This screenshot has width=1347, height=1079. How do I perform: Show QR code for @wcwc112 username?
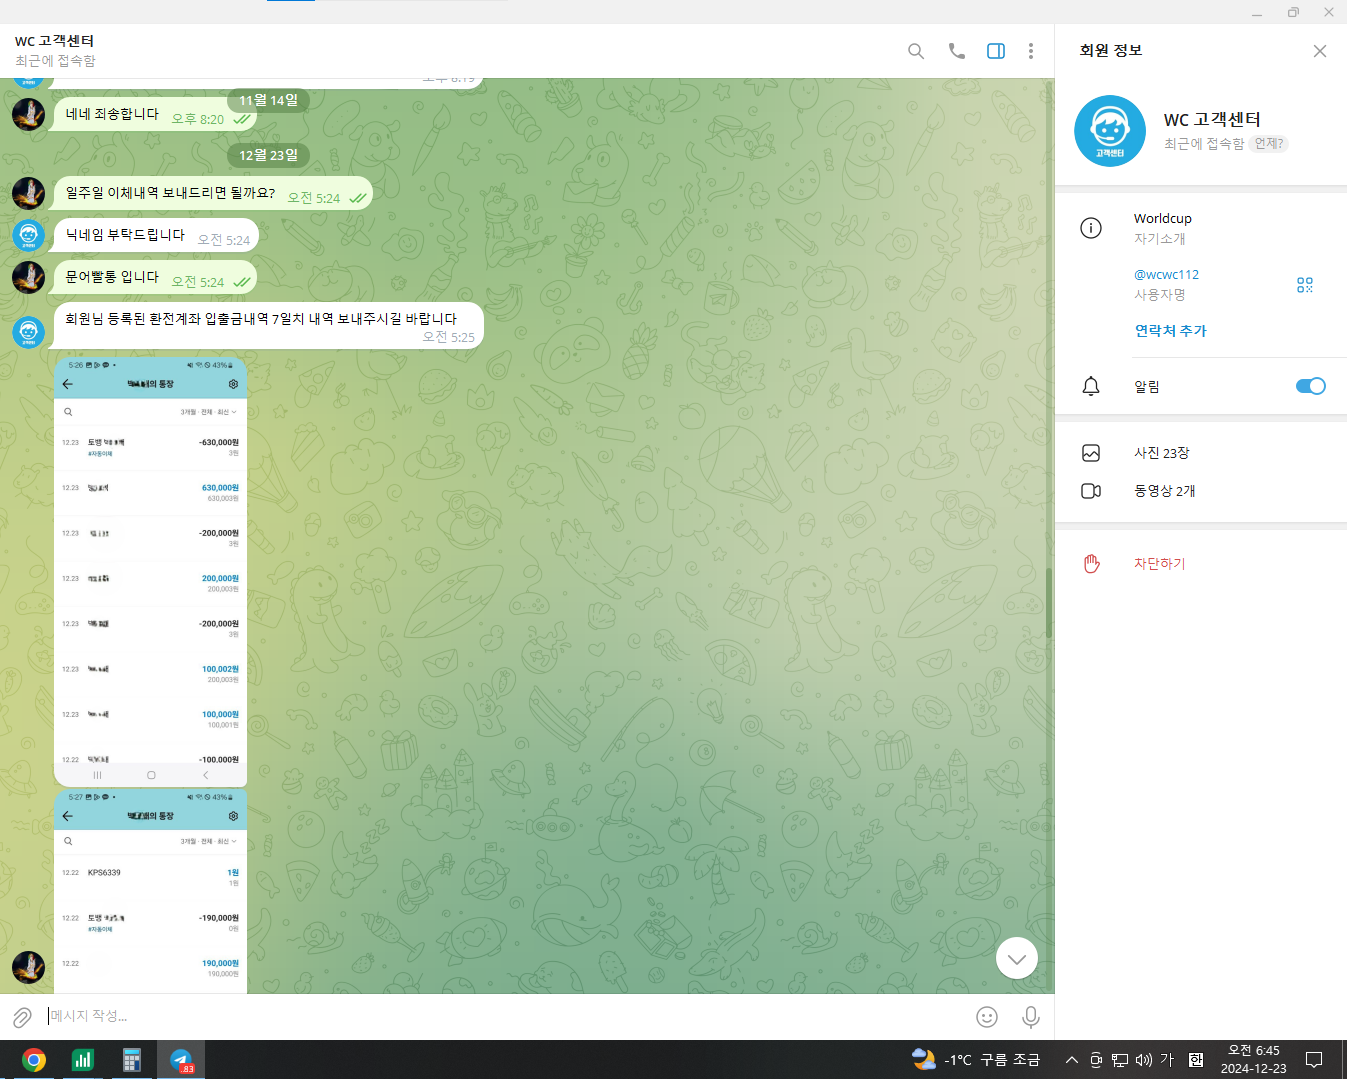point(1304,285)
